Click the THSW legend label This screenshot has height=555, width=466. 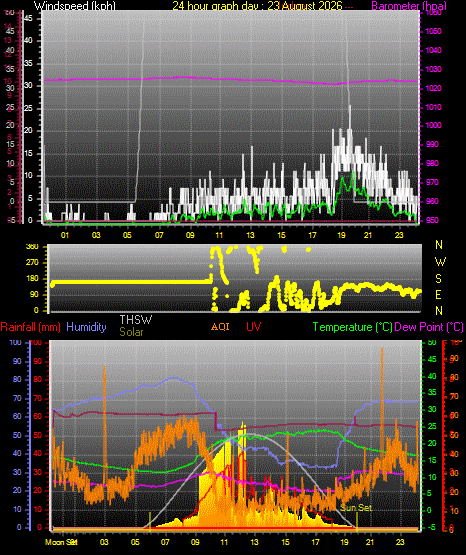[136, 320]
